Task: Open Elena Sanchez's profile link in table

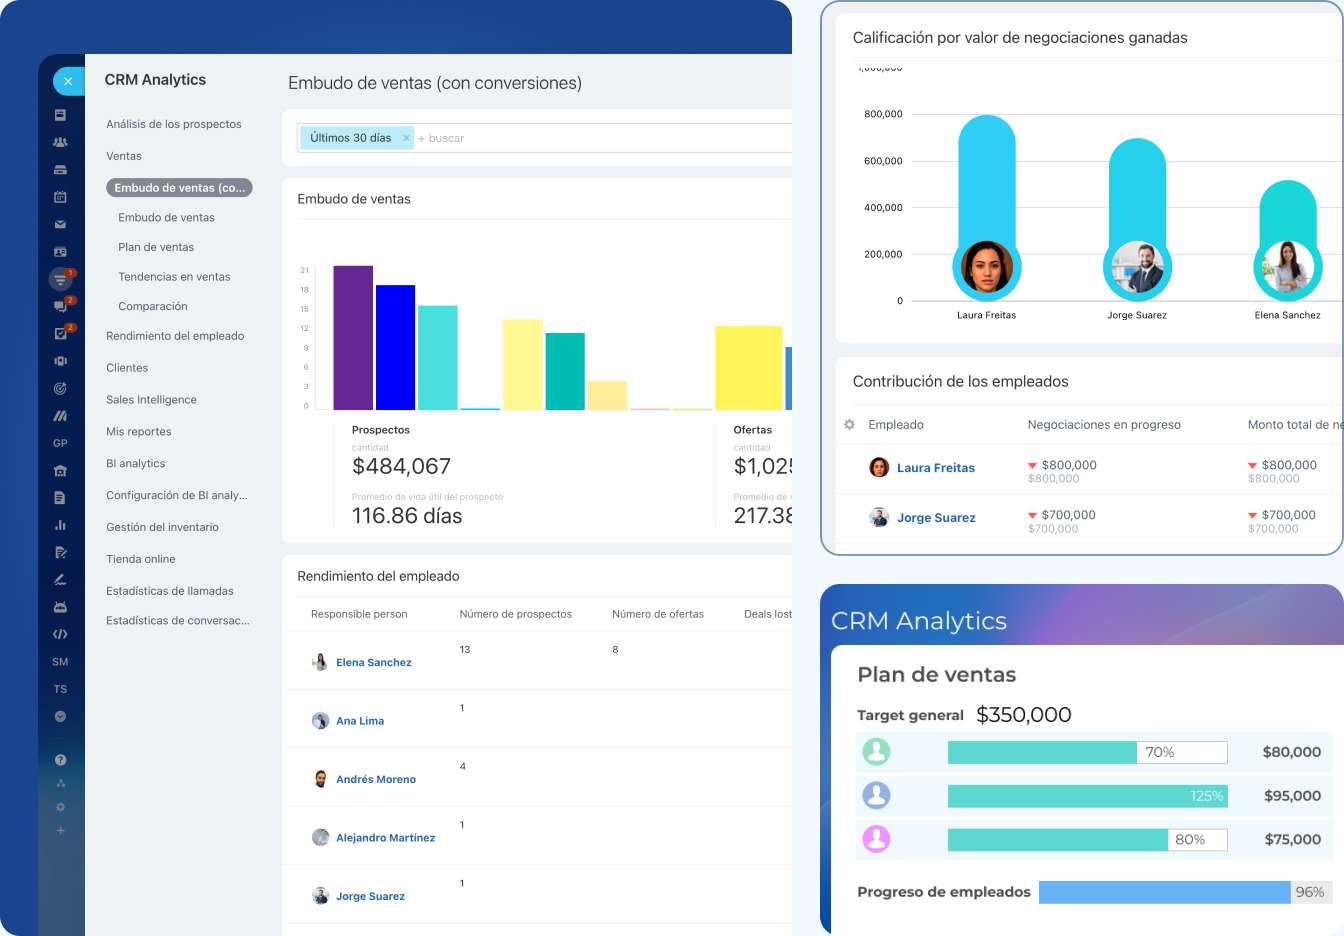Action: [374, 663]
